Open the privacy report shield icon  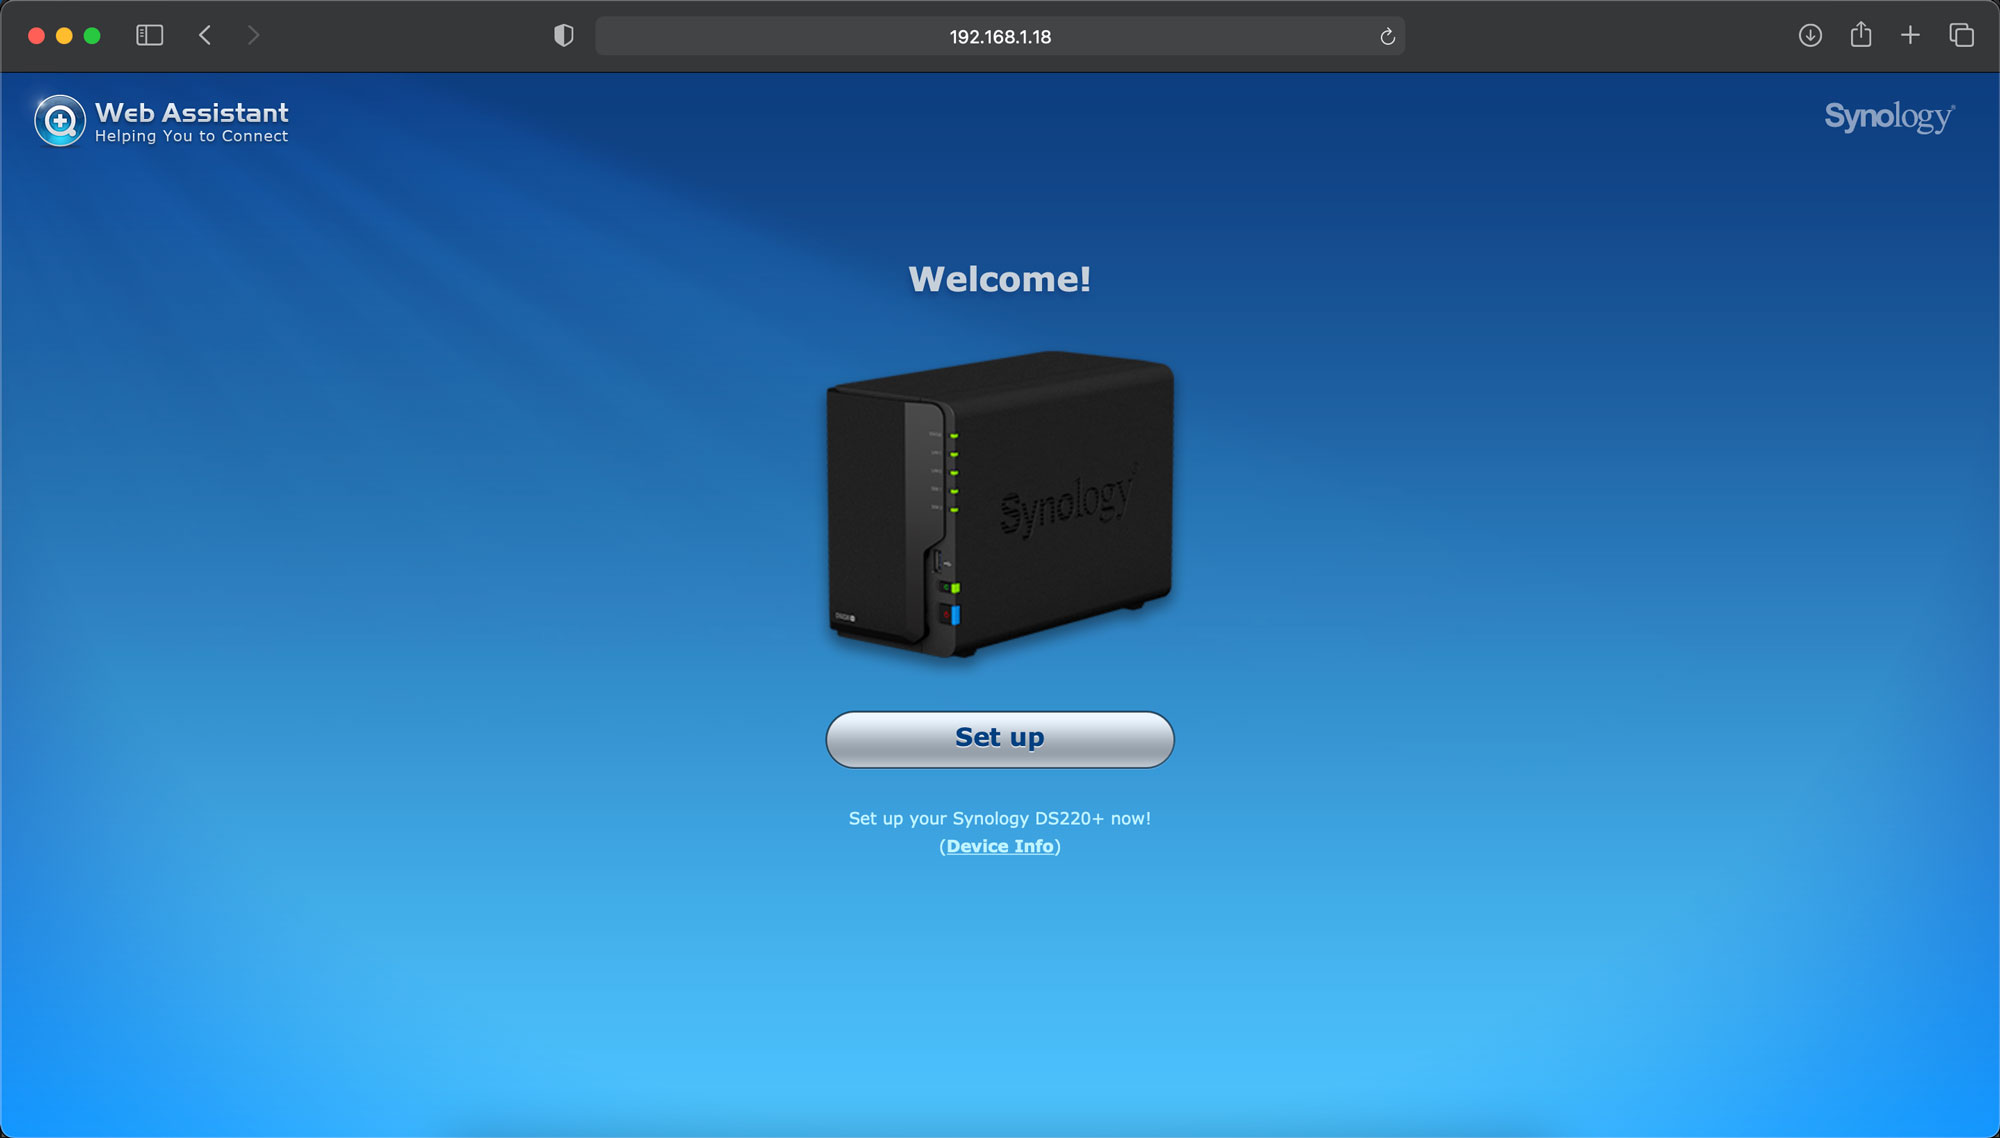[564, 36]
